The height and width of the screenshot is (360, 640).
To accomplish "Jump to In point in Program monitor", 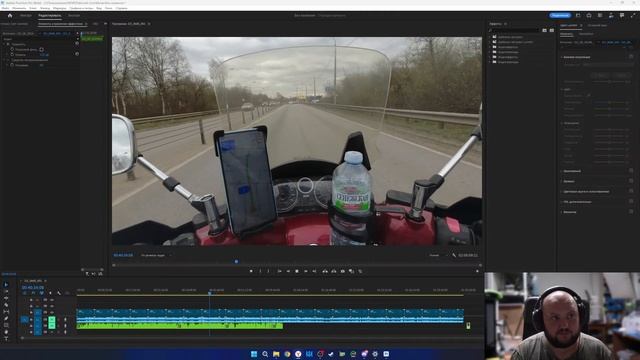I will (280, 271).
